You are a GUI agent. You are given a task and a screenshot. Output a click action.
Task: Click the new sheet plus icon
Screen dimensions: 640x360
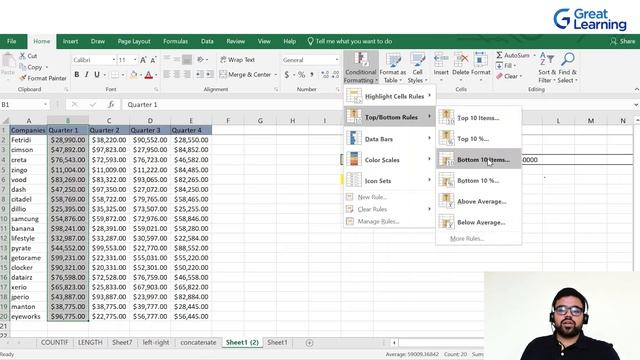coord(309,343)
